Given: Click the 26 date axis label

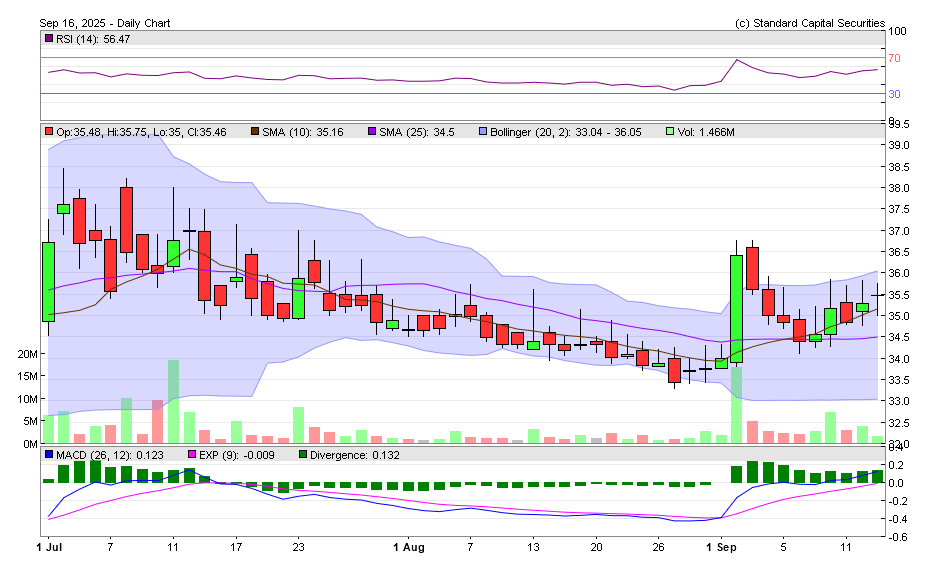Looking at the screenshot, I should pos(658,548).
